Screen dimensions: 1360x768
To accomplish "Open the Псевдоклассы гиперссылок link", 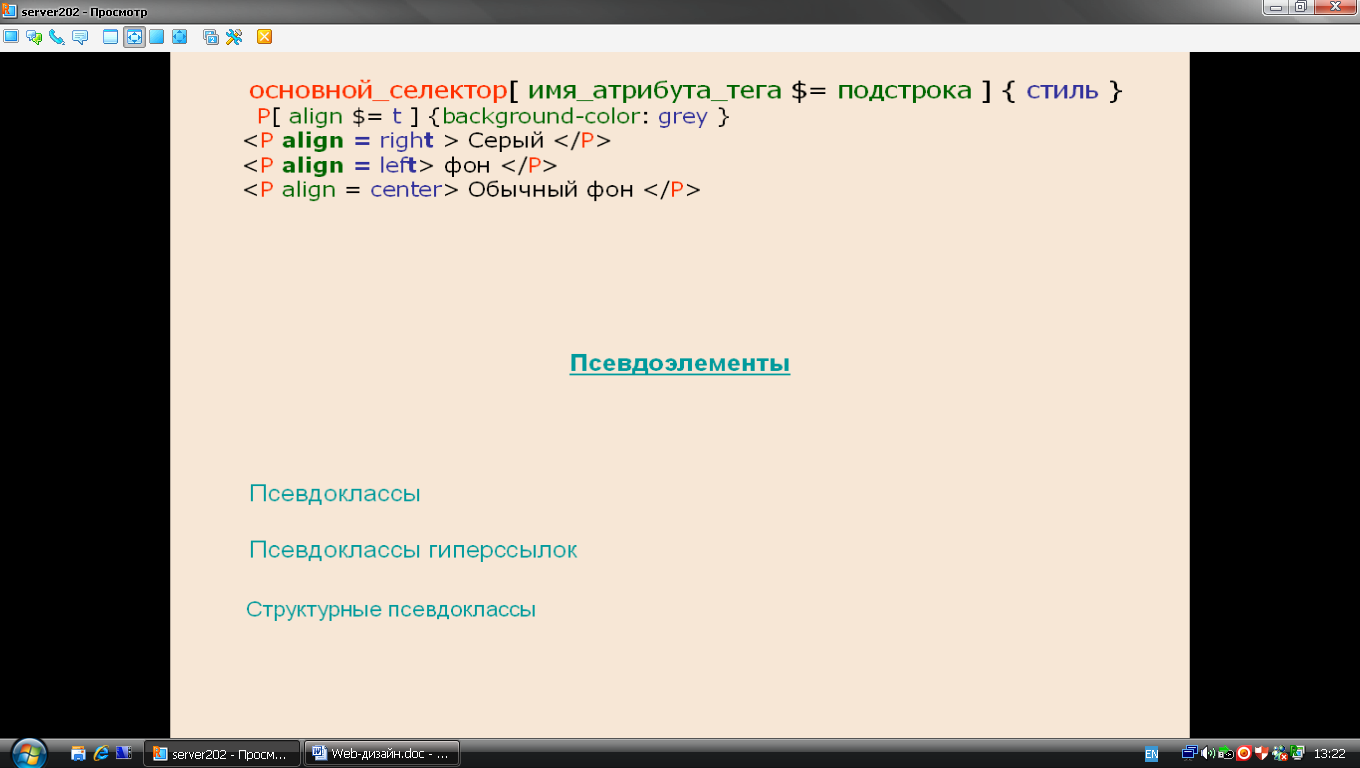I will point(413,551).
